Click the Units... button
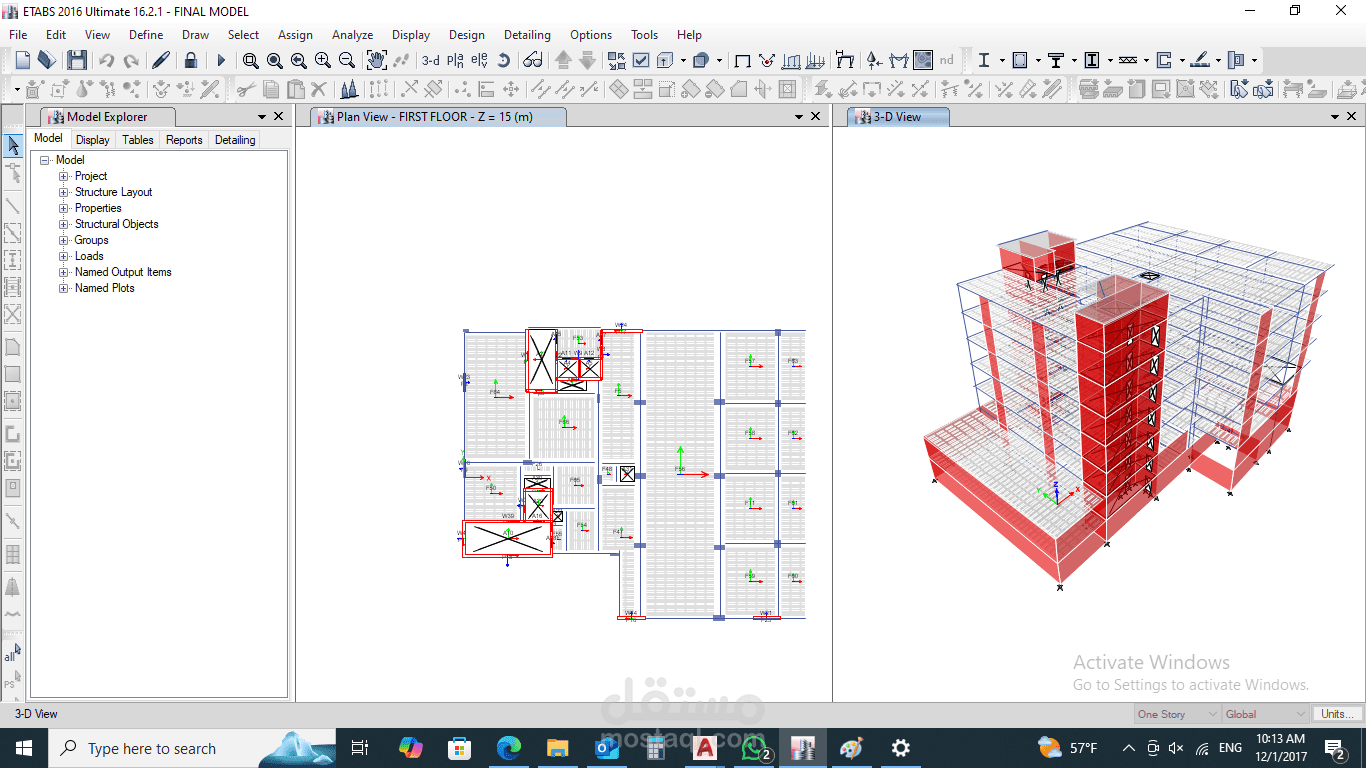Viewport: 1366px width, 768px height. [1337, 714]
